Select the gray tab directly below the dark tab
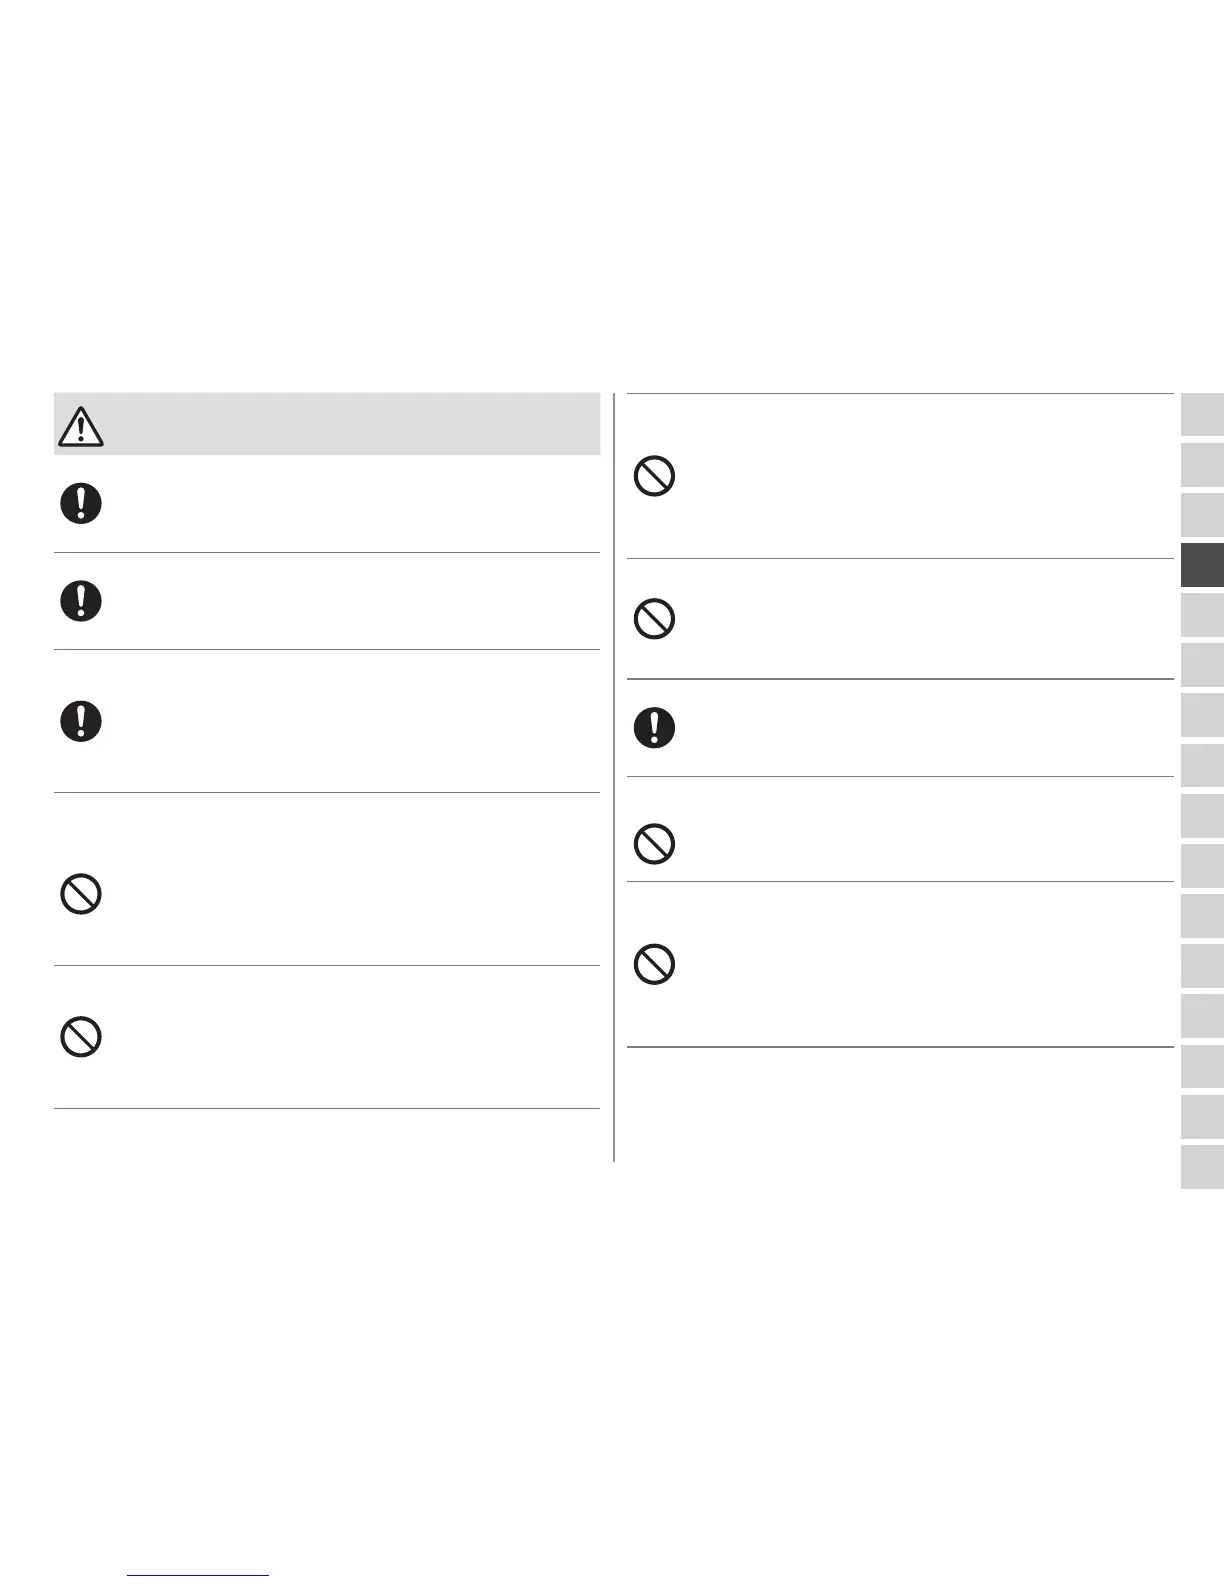Image resolution: width=1224 pixels, height=1584 pixels. tap(1202, 615)
